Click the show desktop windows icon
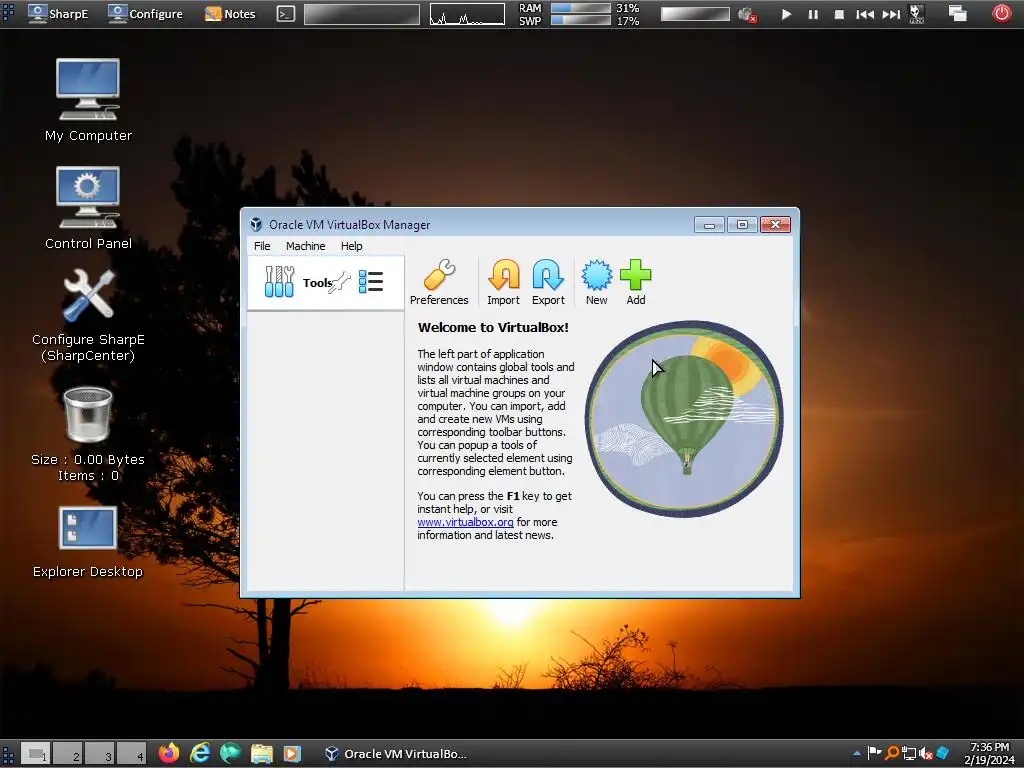This screenshot has height=768, width=1024. coord(957,14)
